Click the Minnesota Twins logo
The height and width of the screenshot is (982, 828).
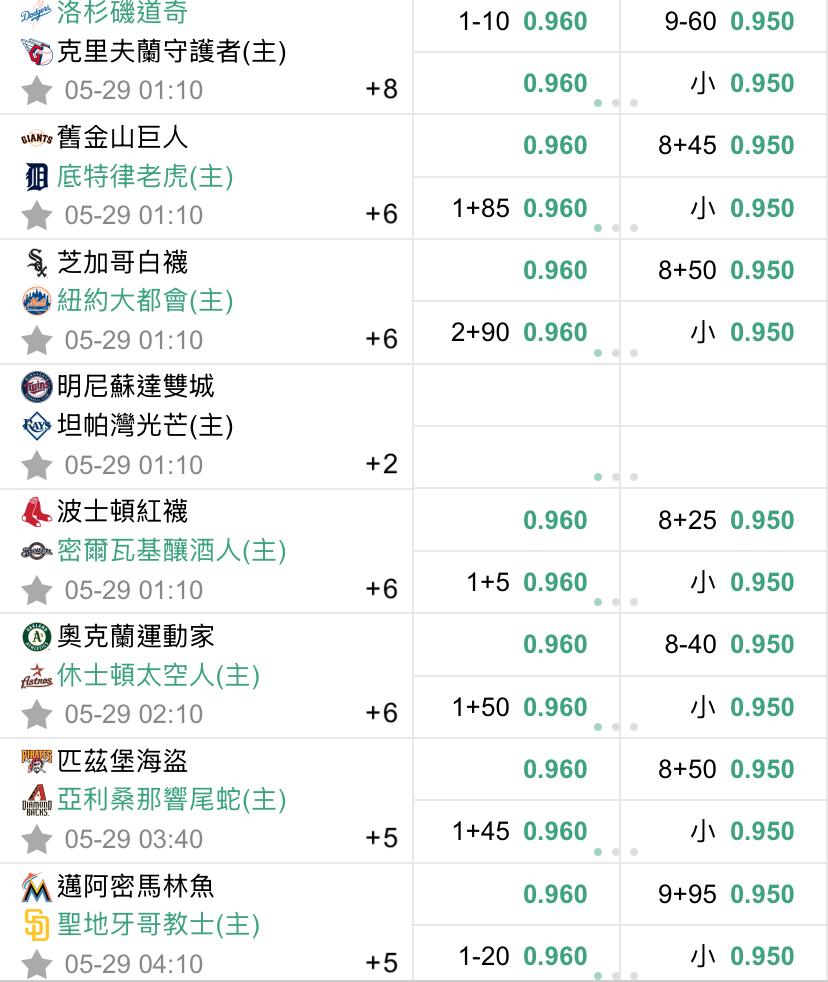(36, 387)
